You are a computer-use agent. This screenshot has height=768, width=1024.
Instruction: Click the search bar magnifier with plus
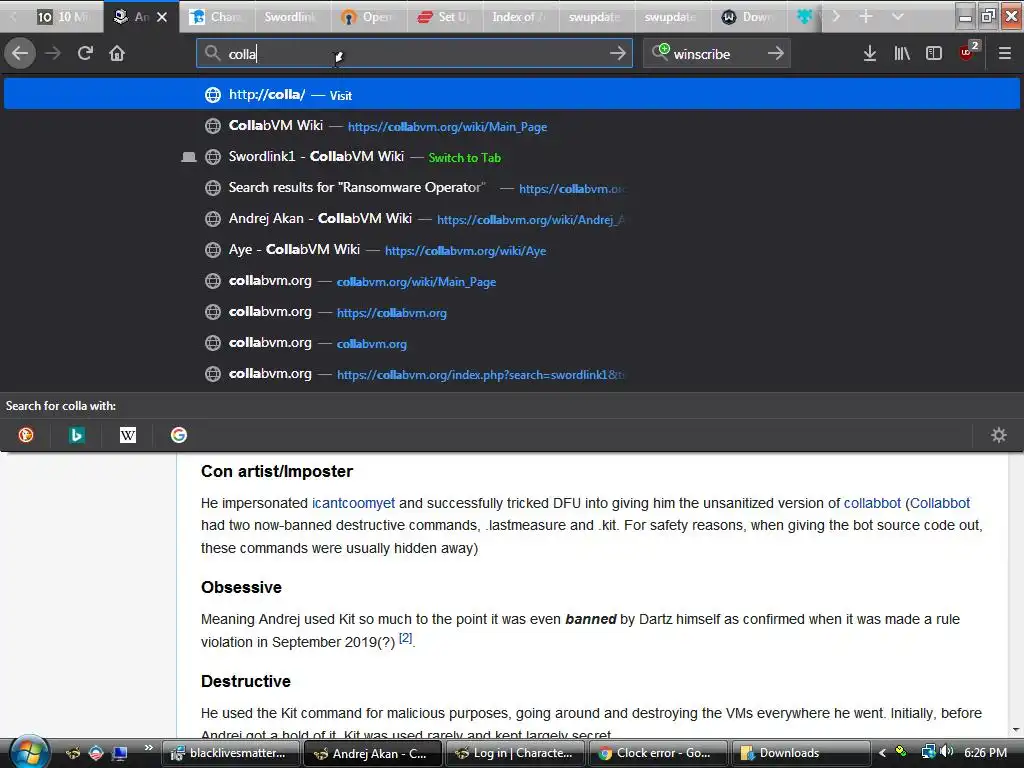[660, 52]
